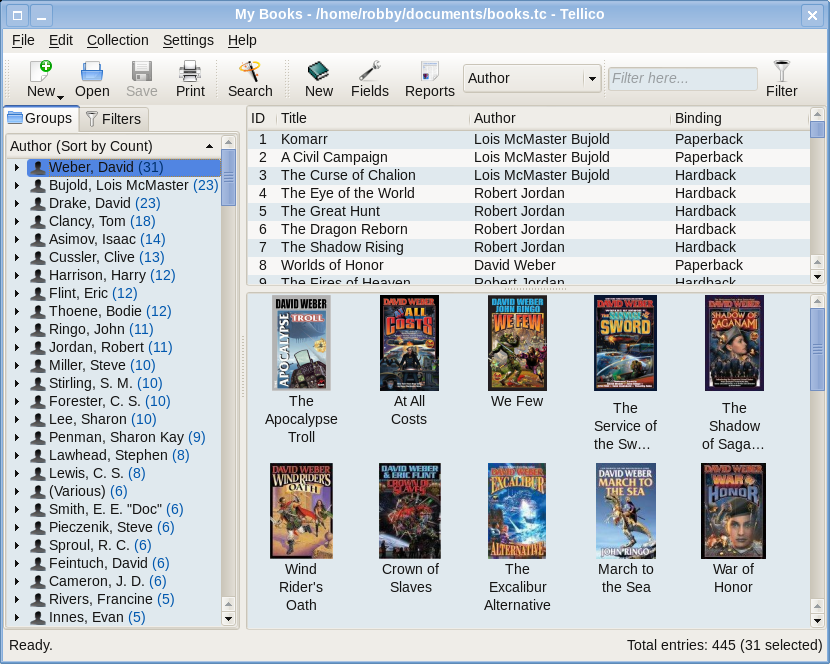This screenshot has height=664, width=830.
Task: Sort entries by Author column header
Action: coord(570,118)
